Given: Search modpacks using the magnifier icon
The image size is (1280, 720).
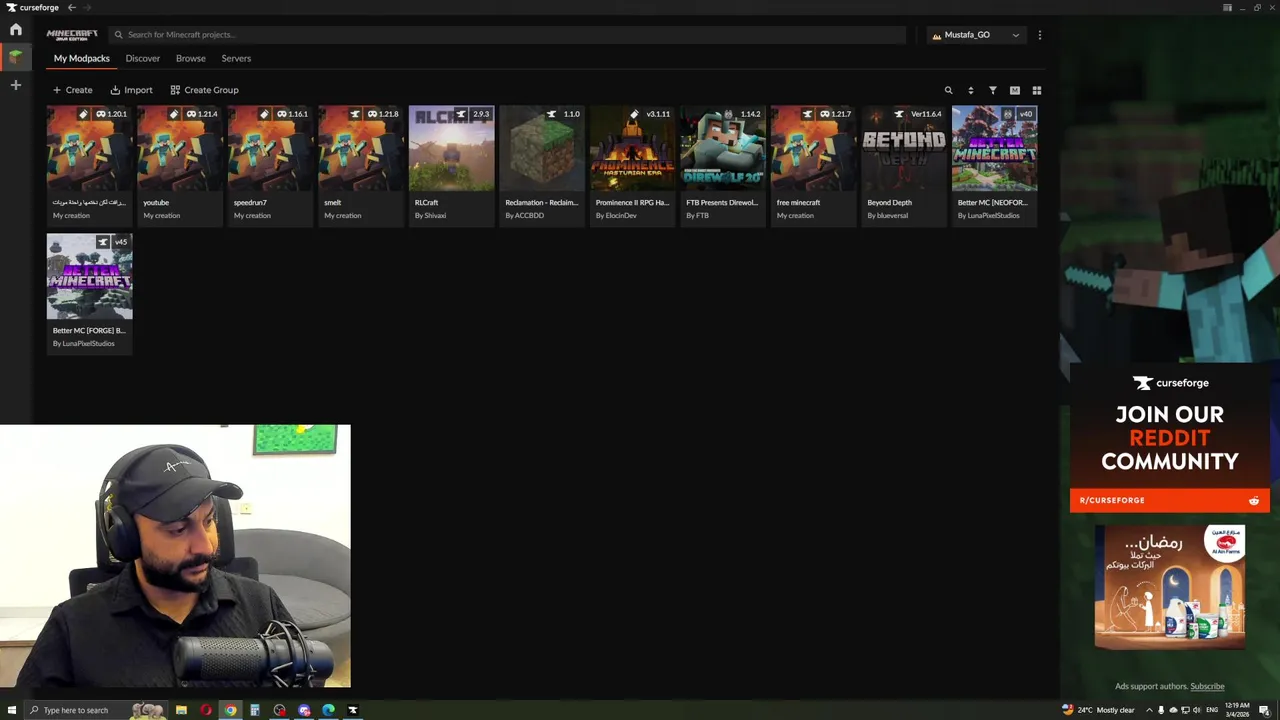Looking at the screenshot, I should coord(949,90).
